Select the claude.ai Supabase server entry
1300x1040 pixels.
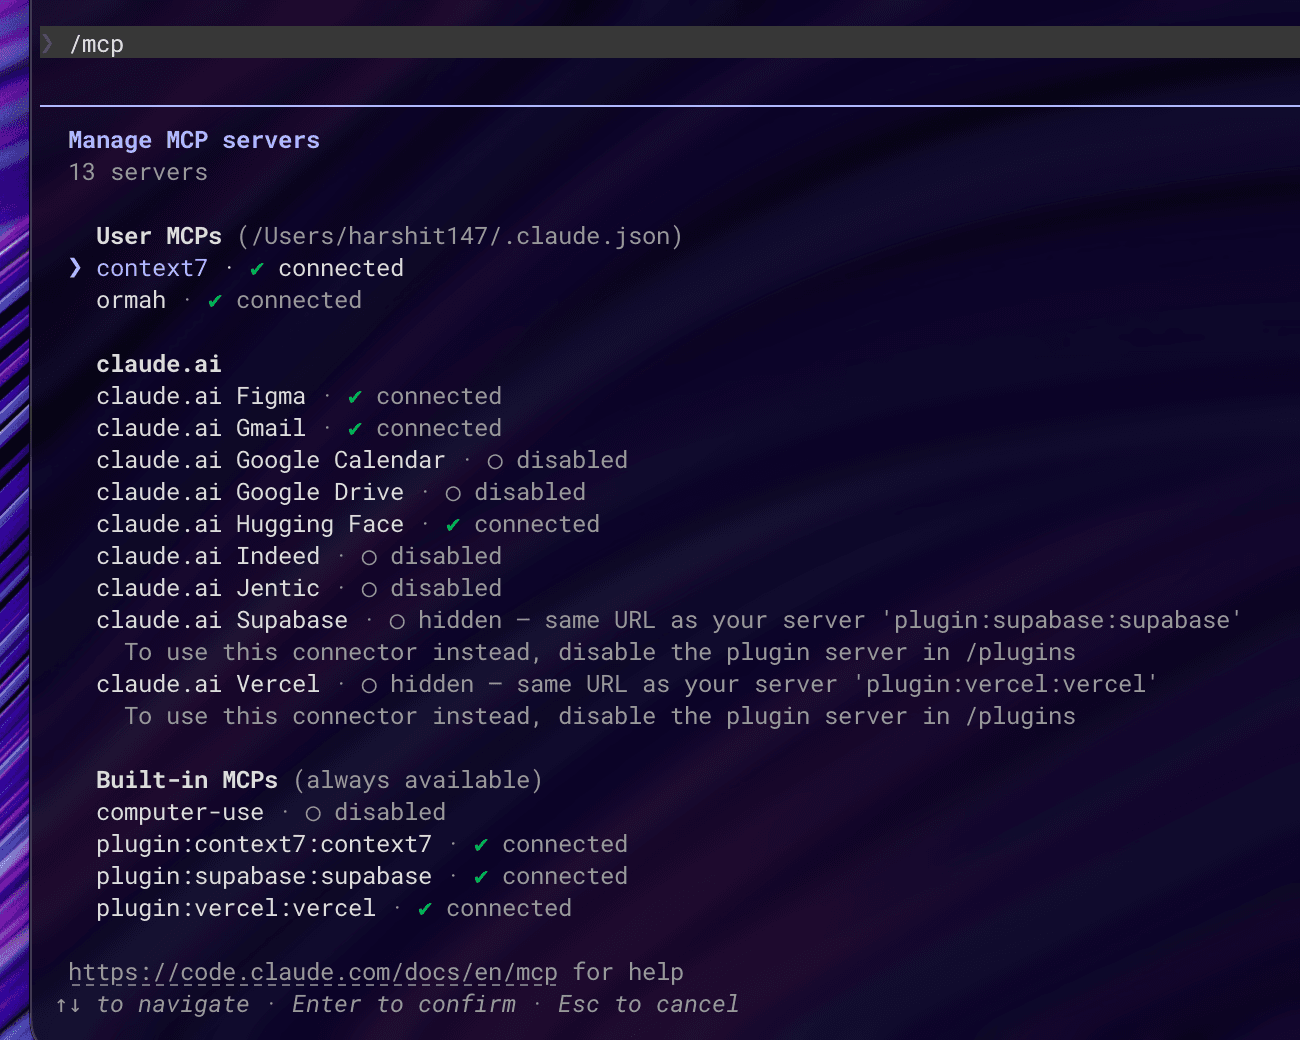point(669,620)
